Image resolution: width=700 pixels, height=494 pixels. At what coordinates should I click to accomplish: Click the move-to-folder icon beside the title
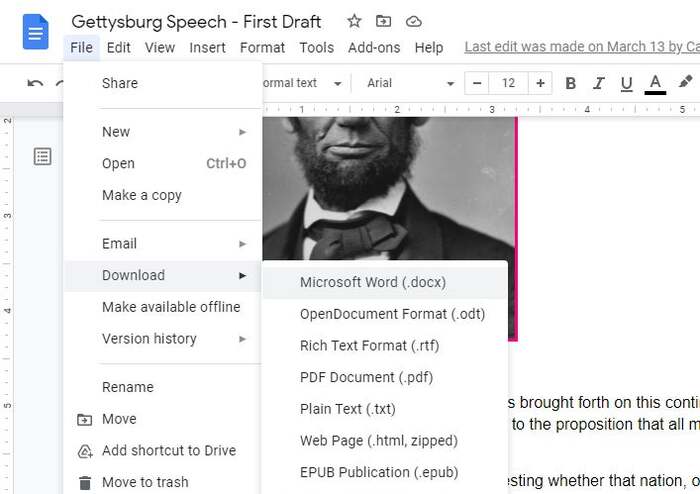pos(383,21)
